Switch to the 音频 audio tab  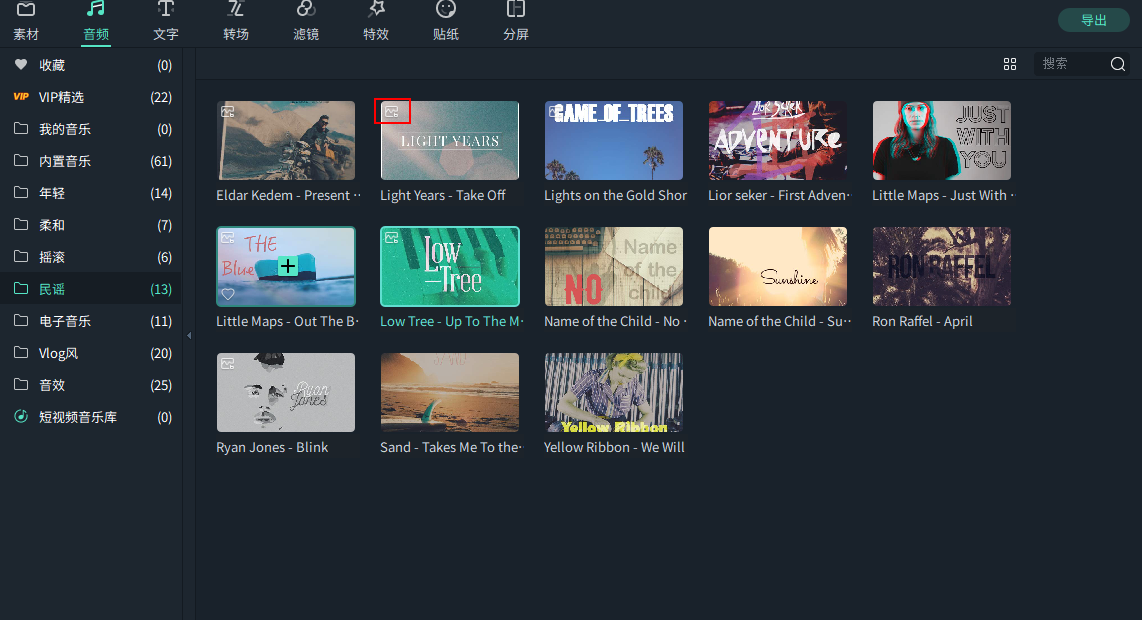pos(96,22)
